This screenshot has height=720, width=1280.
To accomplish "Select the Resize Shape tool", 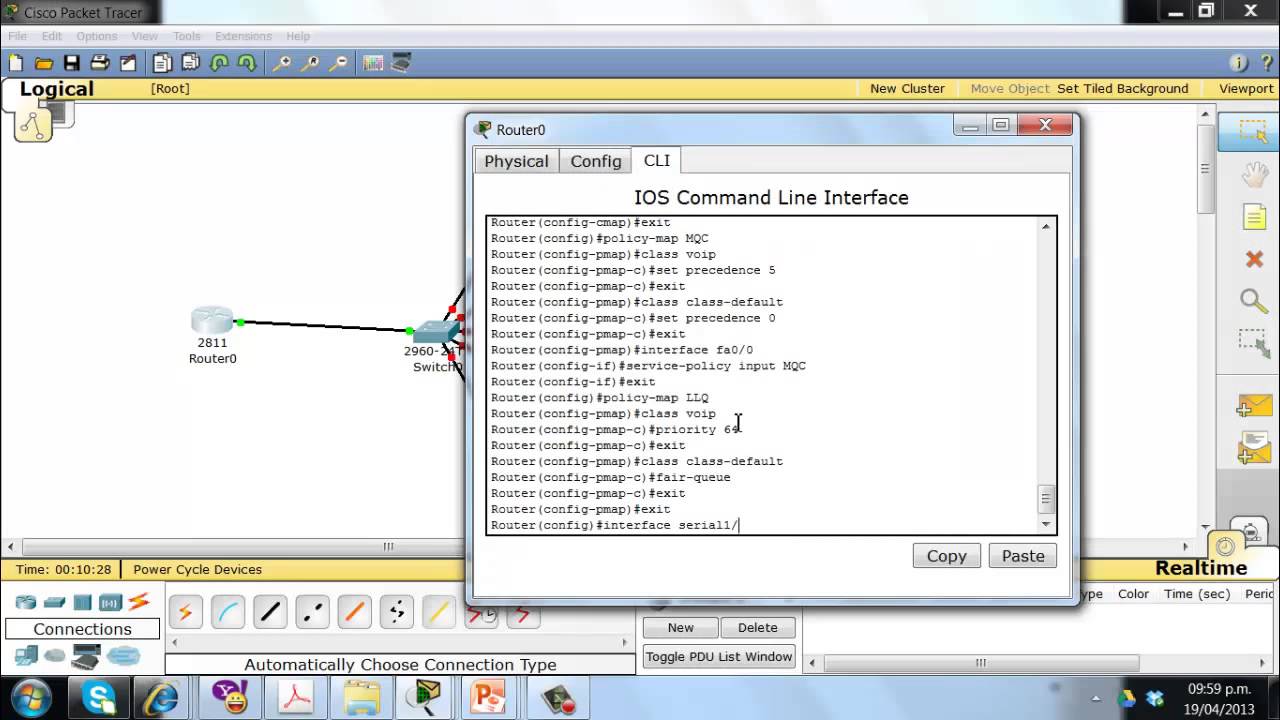I will 1254,343.
